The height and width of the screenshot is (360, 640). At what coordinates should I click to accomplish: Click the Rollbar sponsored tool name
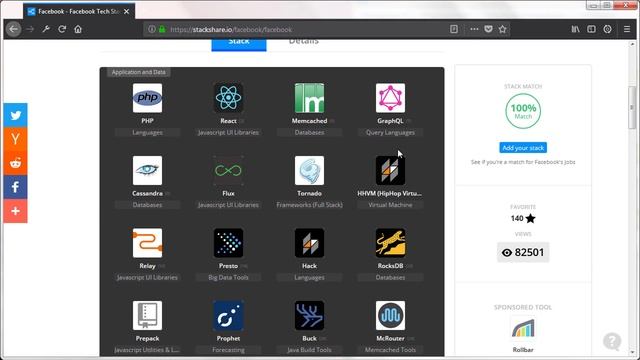point(523,350)
